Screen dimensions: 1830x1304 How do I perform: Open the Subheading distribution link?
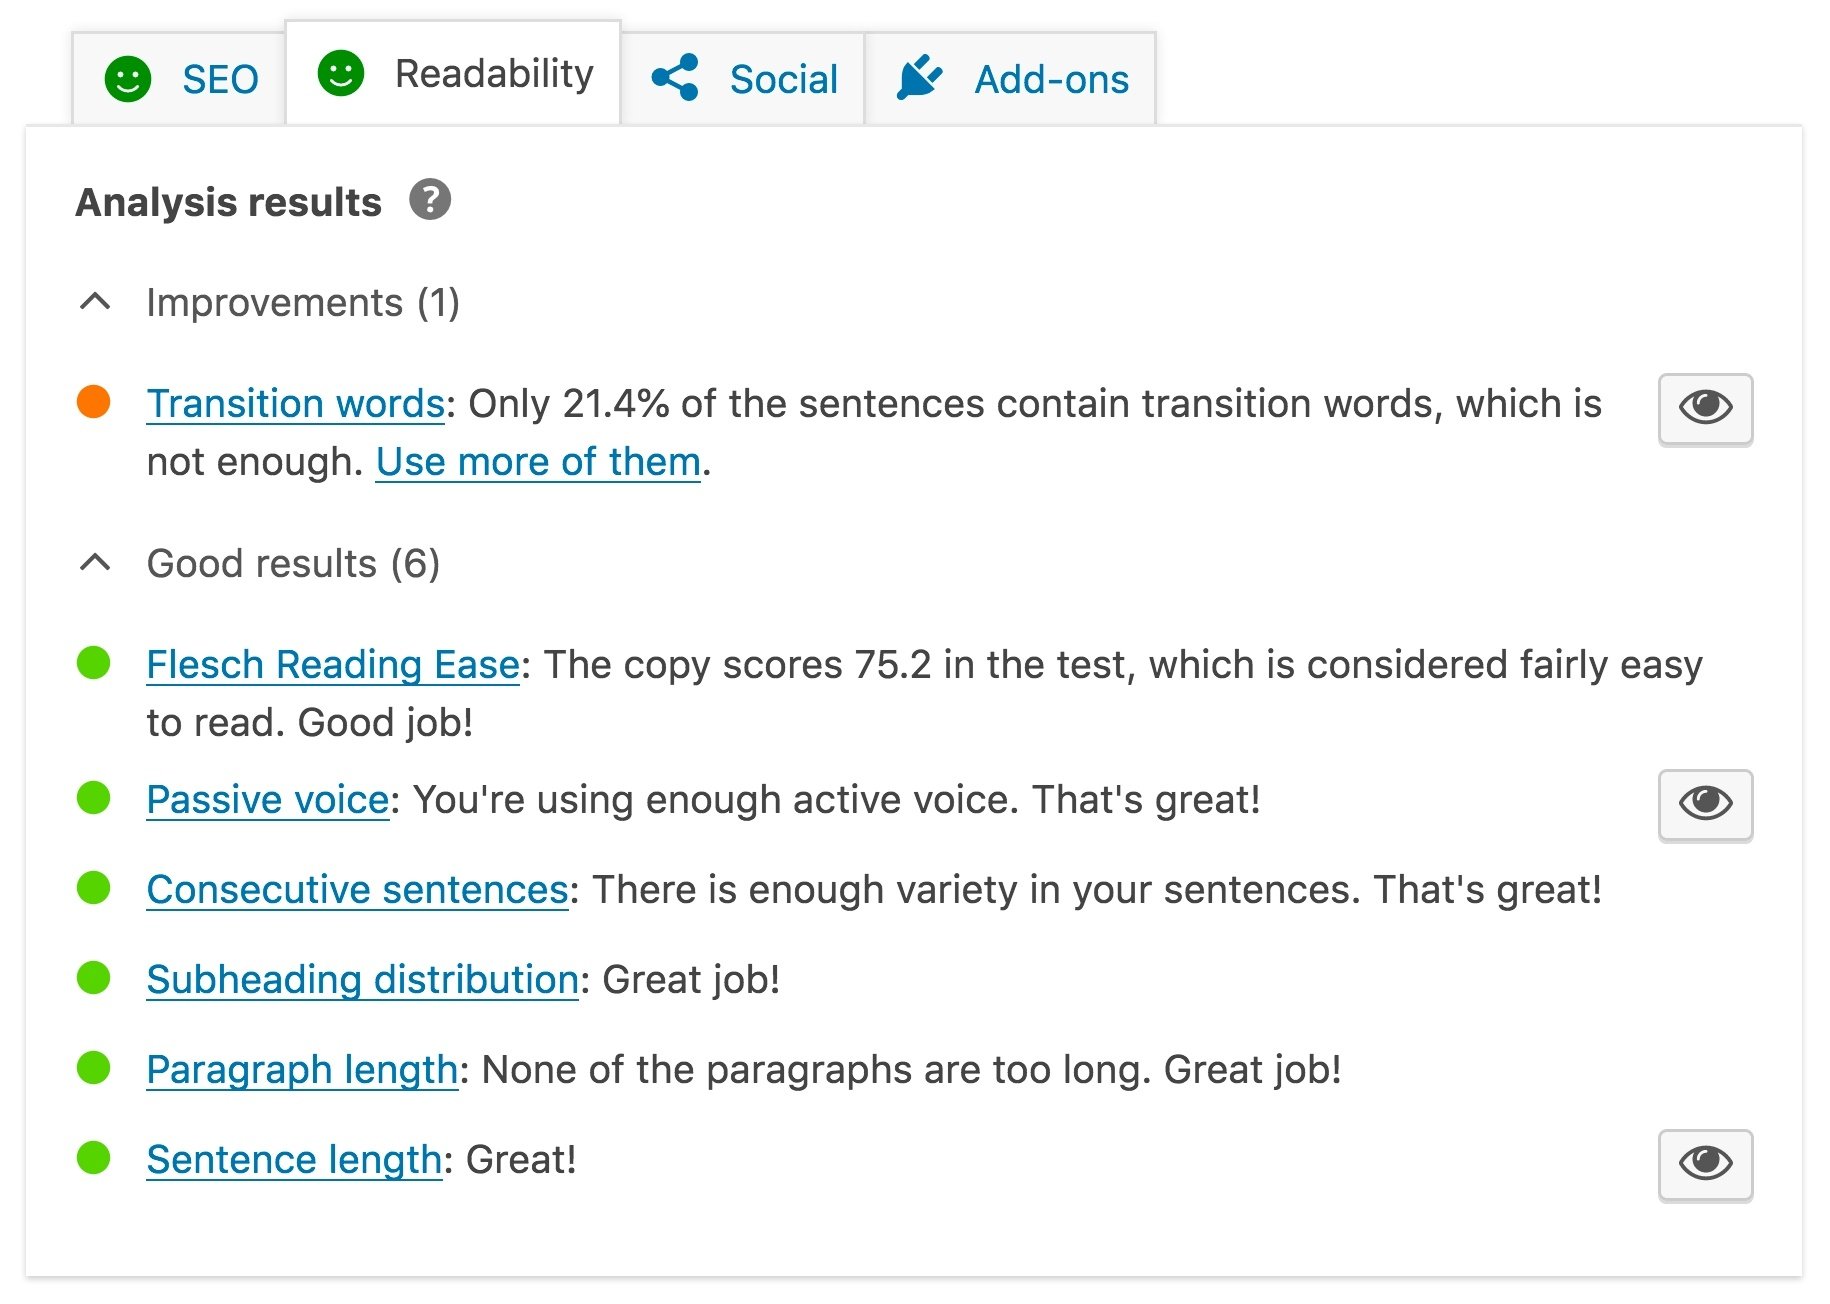coord(362,979)
